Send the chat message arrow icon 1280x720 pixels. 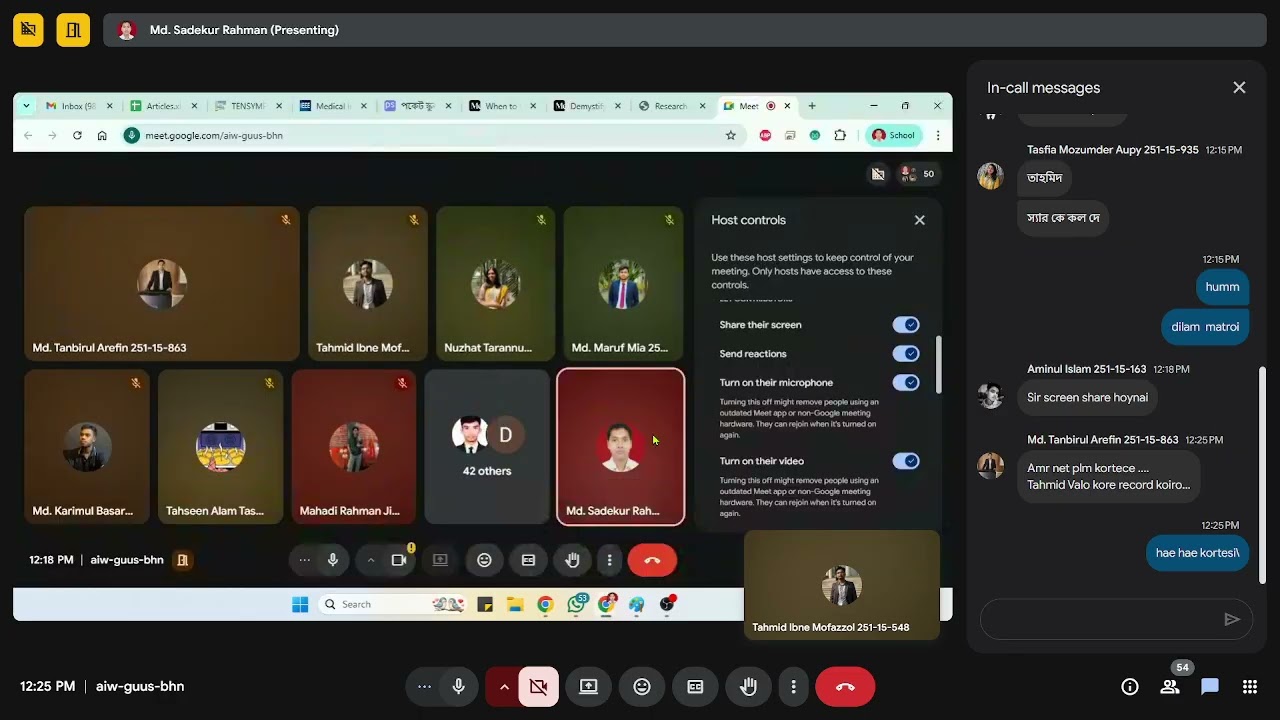point(1232,620)
